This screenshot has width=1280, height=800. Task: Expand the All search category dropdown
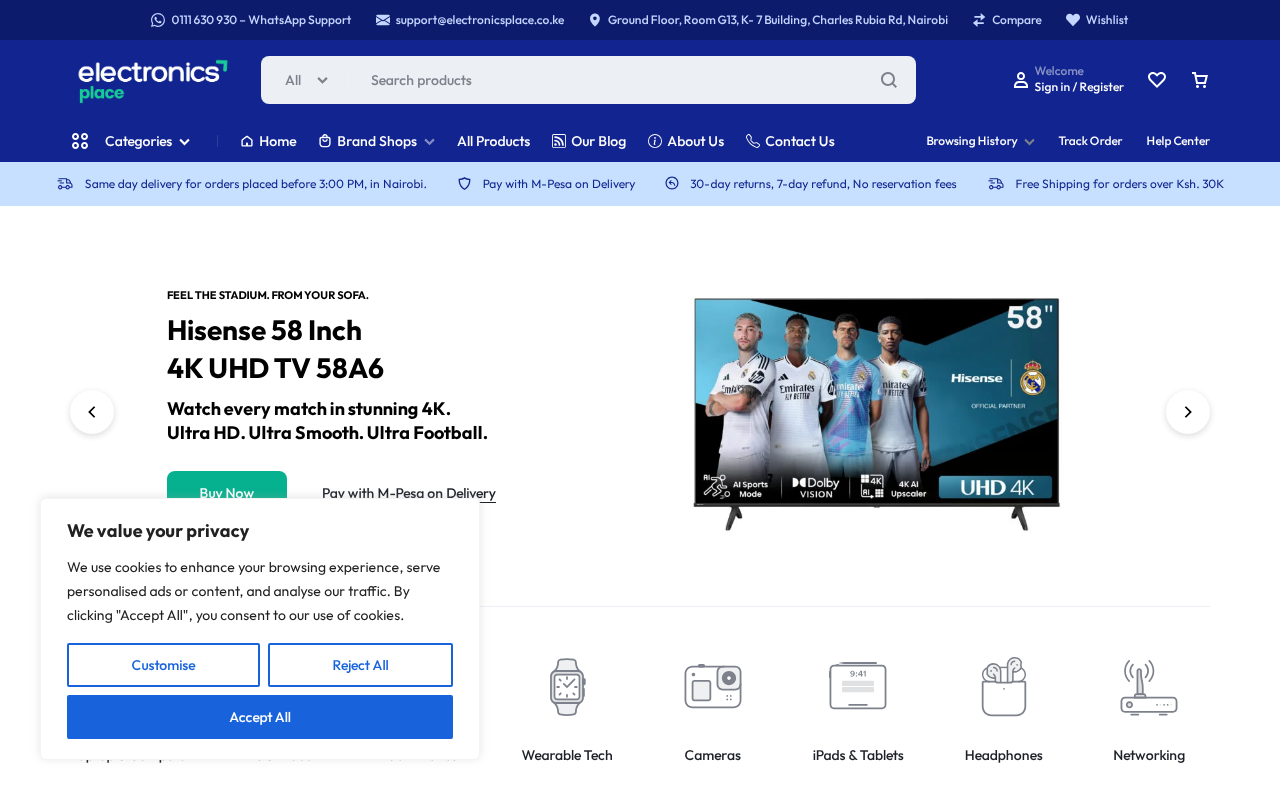click(307, 80)
